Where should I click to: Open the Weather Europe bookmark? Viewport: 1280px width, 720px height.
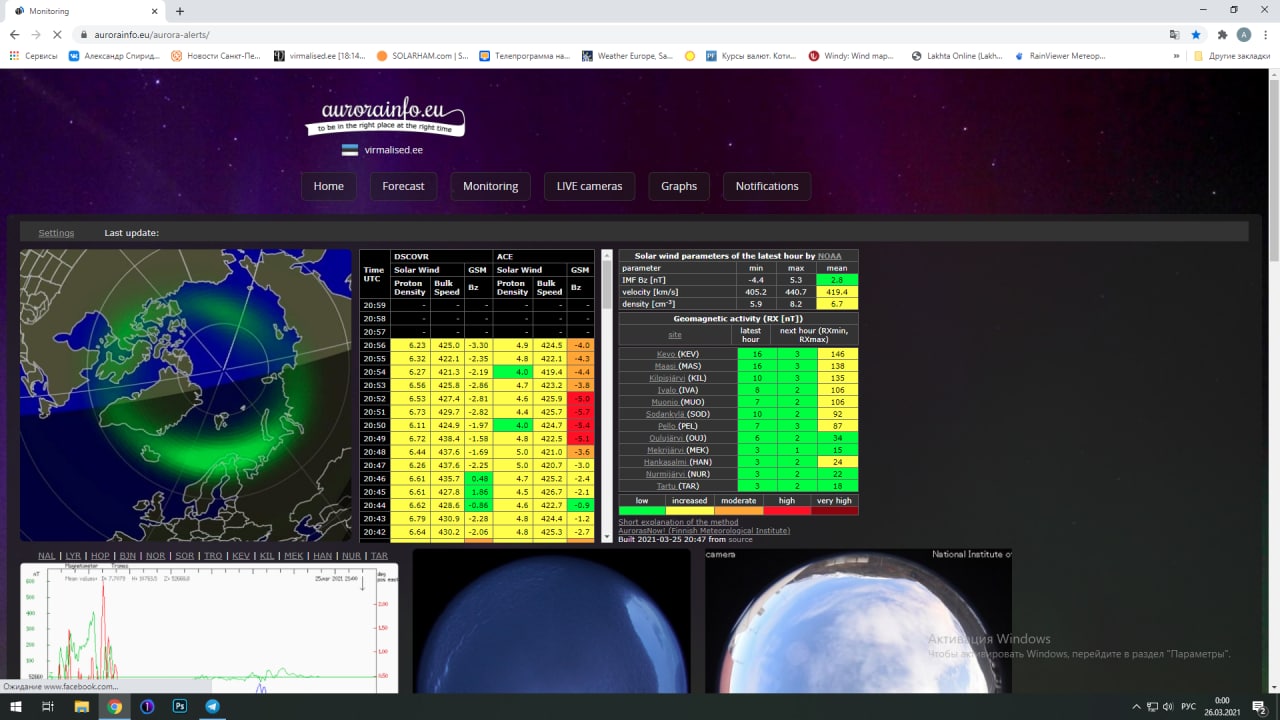628,56
